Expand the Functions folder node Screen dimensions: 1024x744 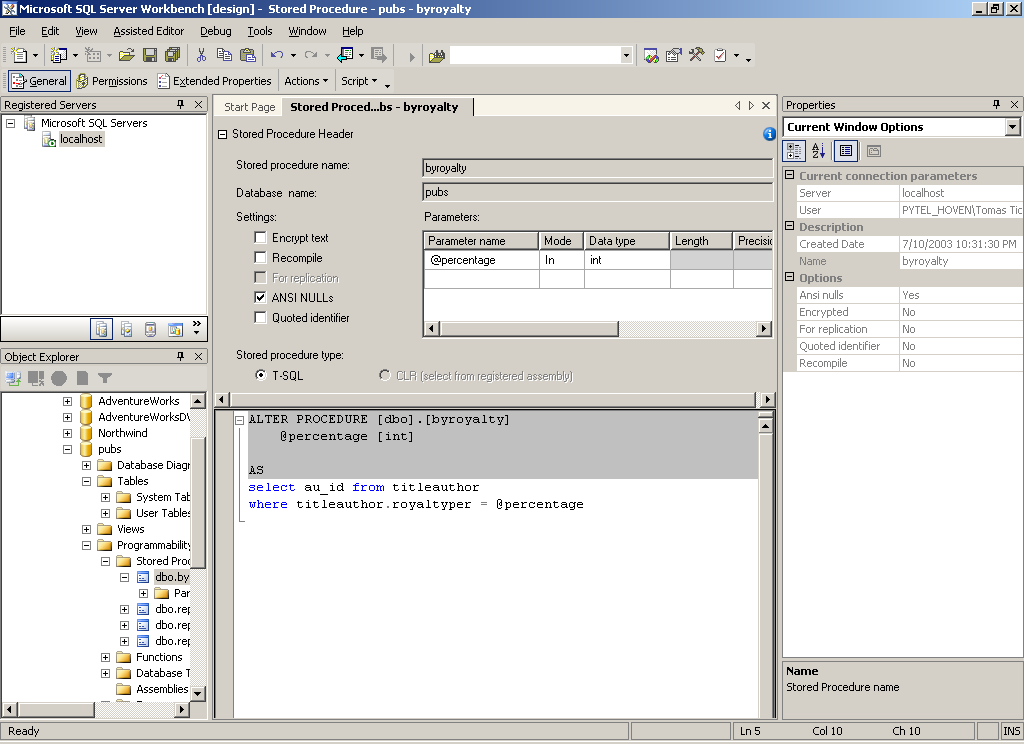point(105,657)
